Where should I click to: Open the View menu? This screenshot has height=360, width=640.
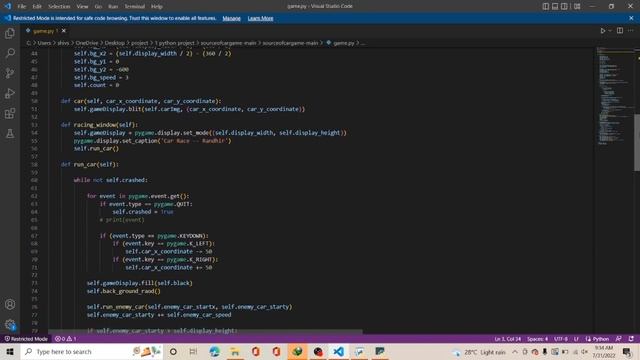pyautogui.click(x=82, y=7)
